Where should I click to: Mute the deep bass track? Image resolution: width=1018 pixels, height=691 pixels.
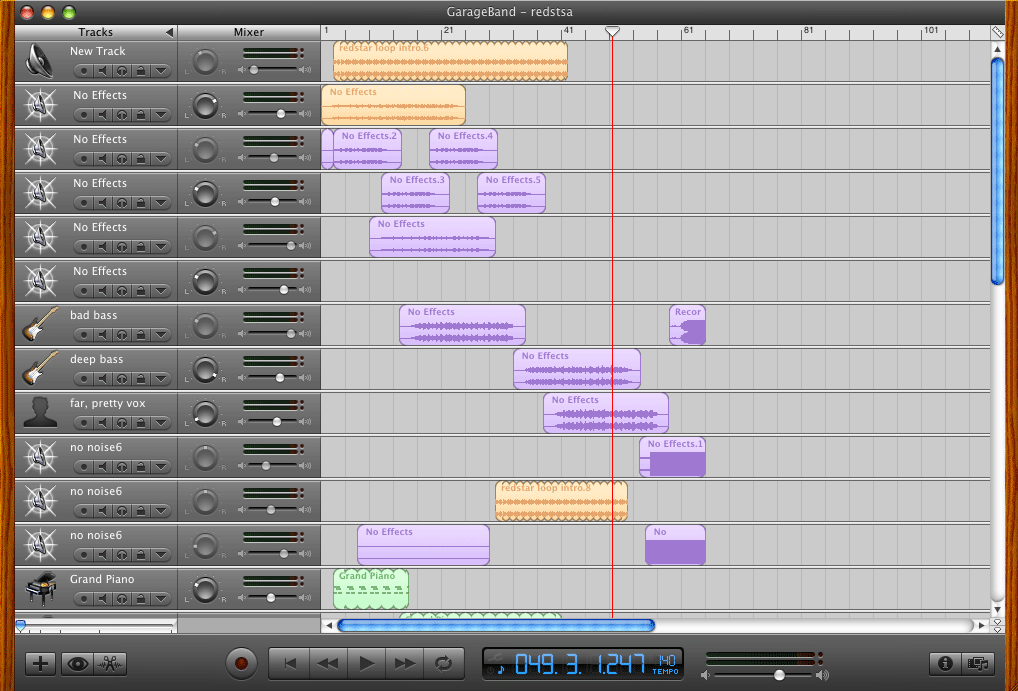point(103,379)
